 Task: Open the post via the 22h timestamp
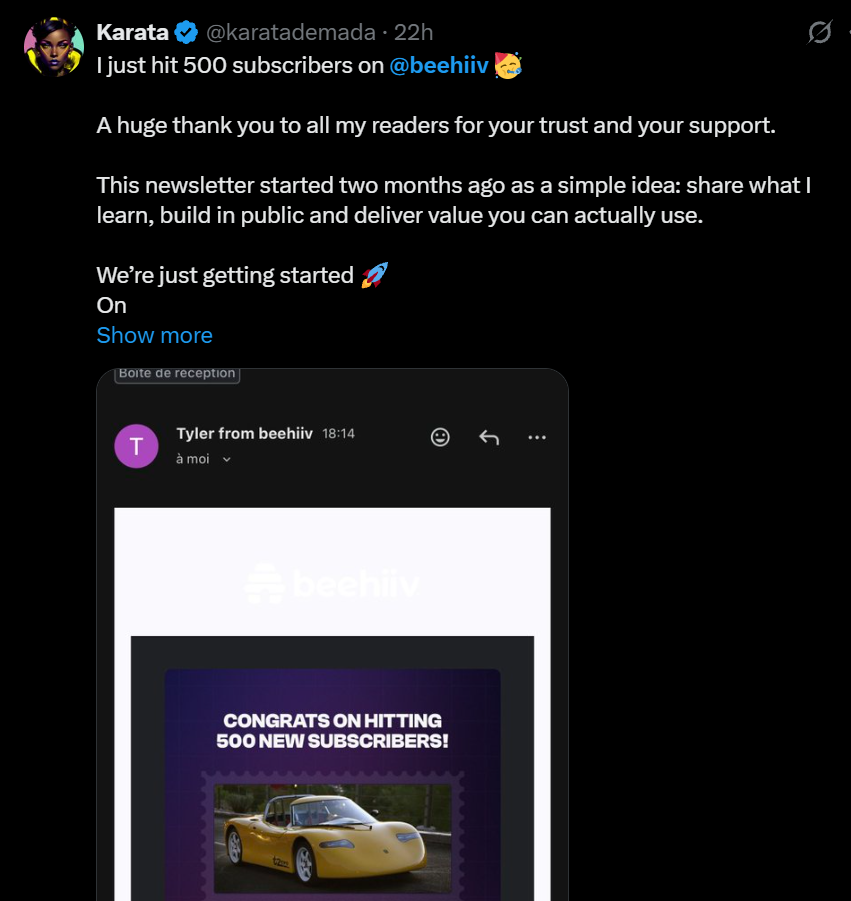(x=413, y=32)
